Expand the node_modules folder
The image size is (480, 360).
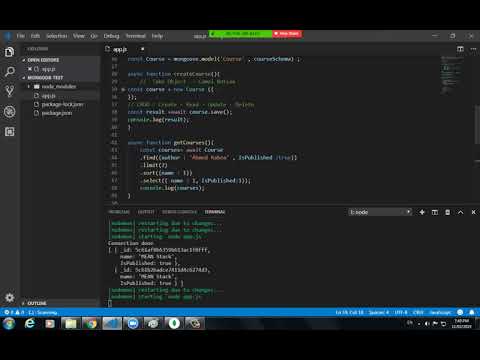coord(58,86)
